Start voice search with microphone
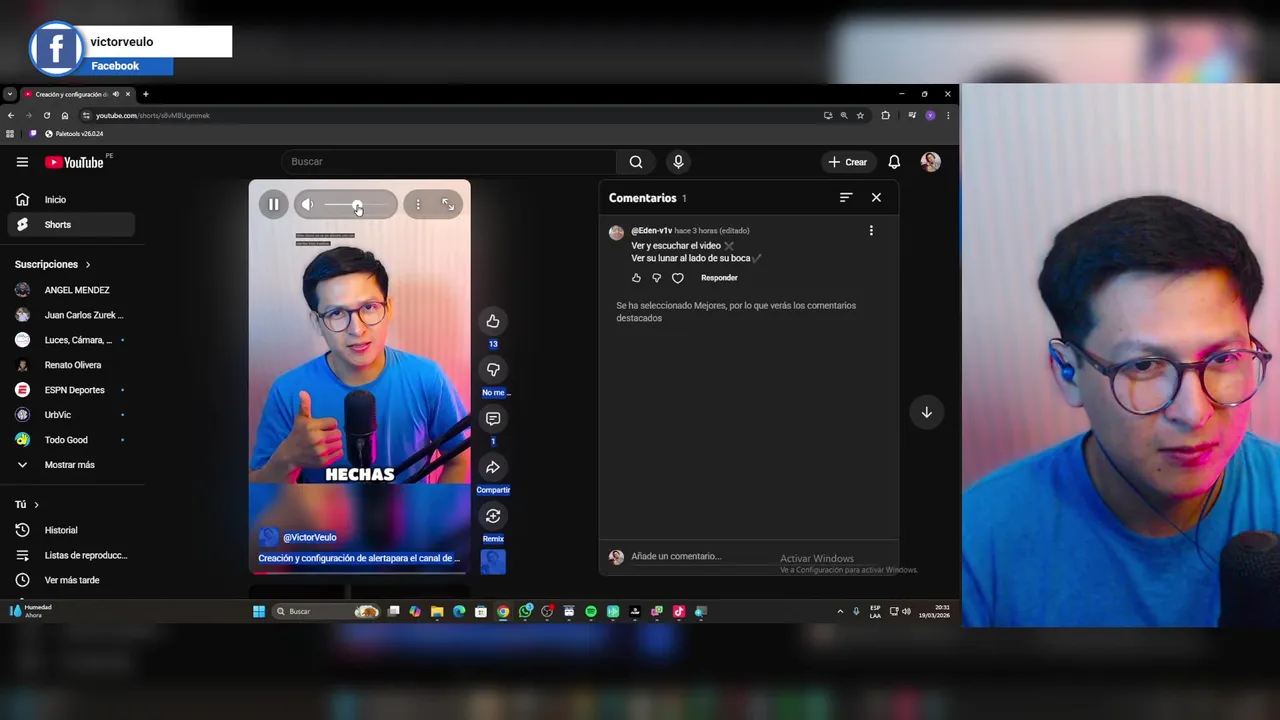Viewport: 1280px width, 720px height. click(678, 162)
